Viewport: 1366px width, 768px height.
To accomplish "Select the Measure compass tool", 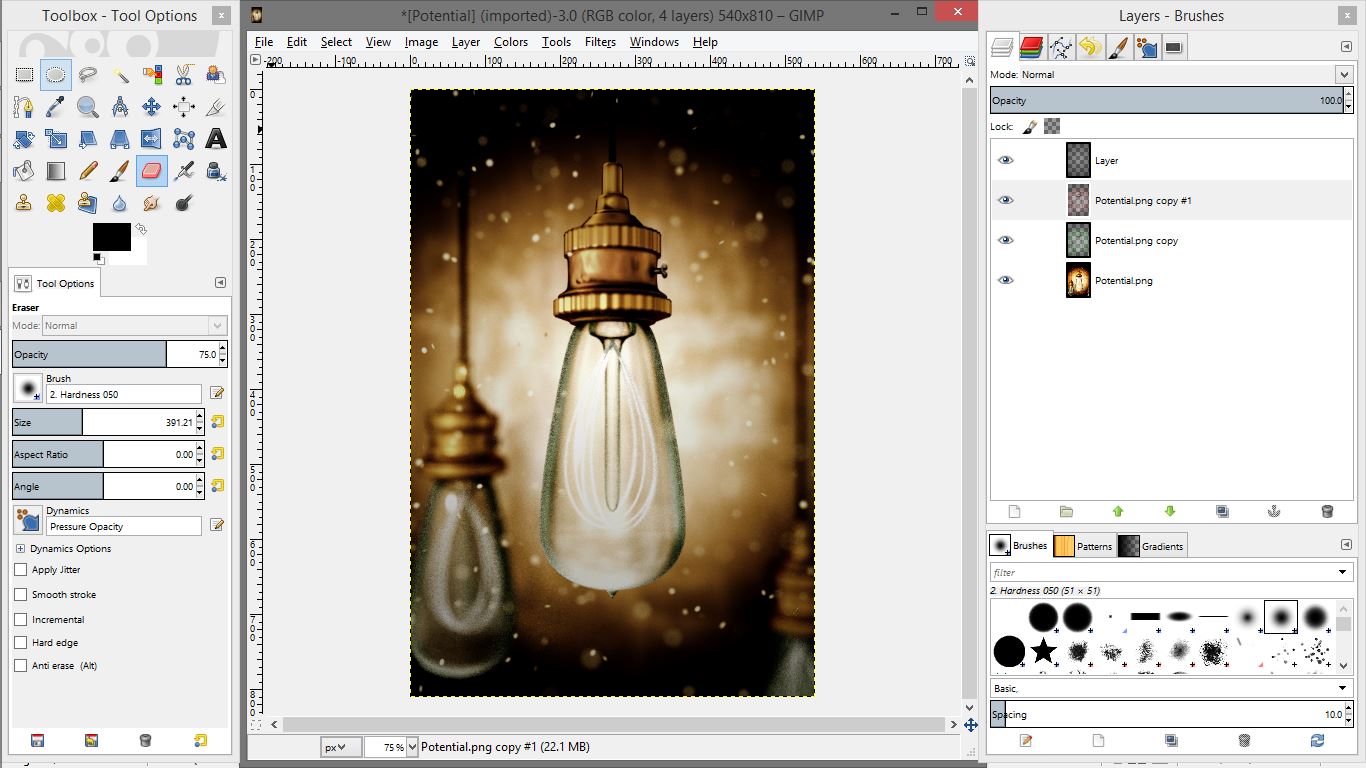I will point(120,107).
